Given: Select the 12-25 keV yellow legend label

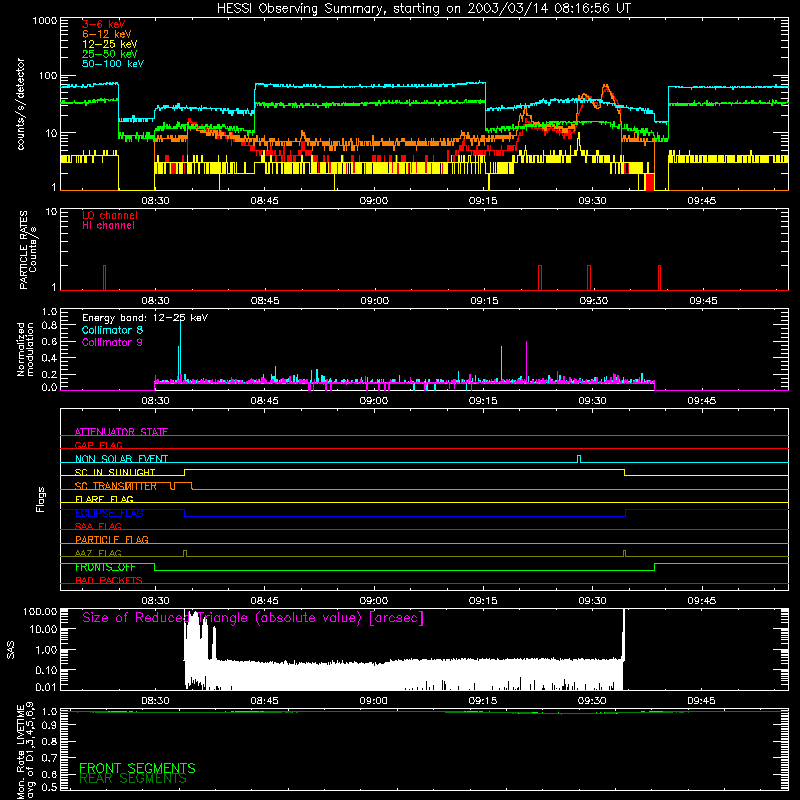Looking at the screenshot, I should point(110,44).
